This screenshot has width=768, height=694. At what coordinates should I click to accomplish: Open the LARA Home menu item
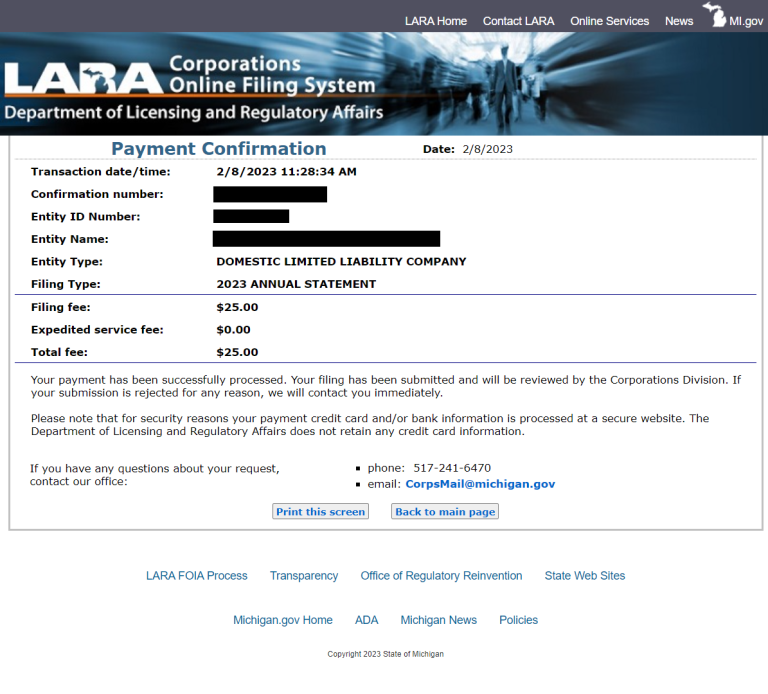tap(435, 22)
